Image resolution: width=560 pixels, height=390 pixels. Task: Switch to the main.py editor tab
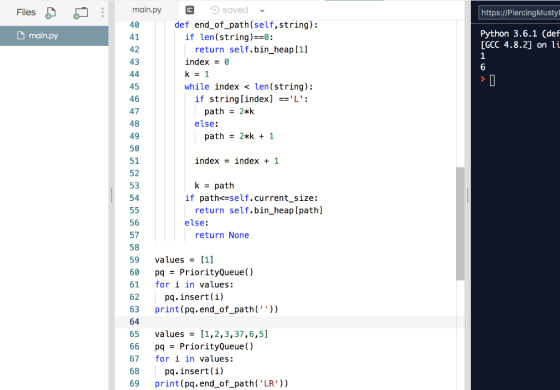[x=147, y=10]
